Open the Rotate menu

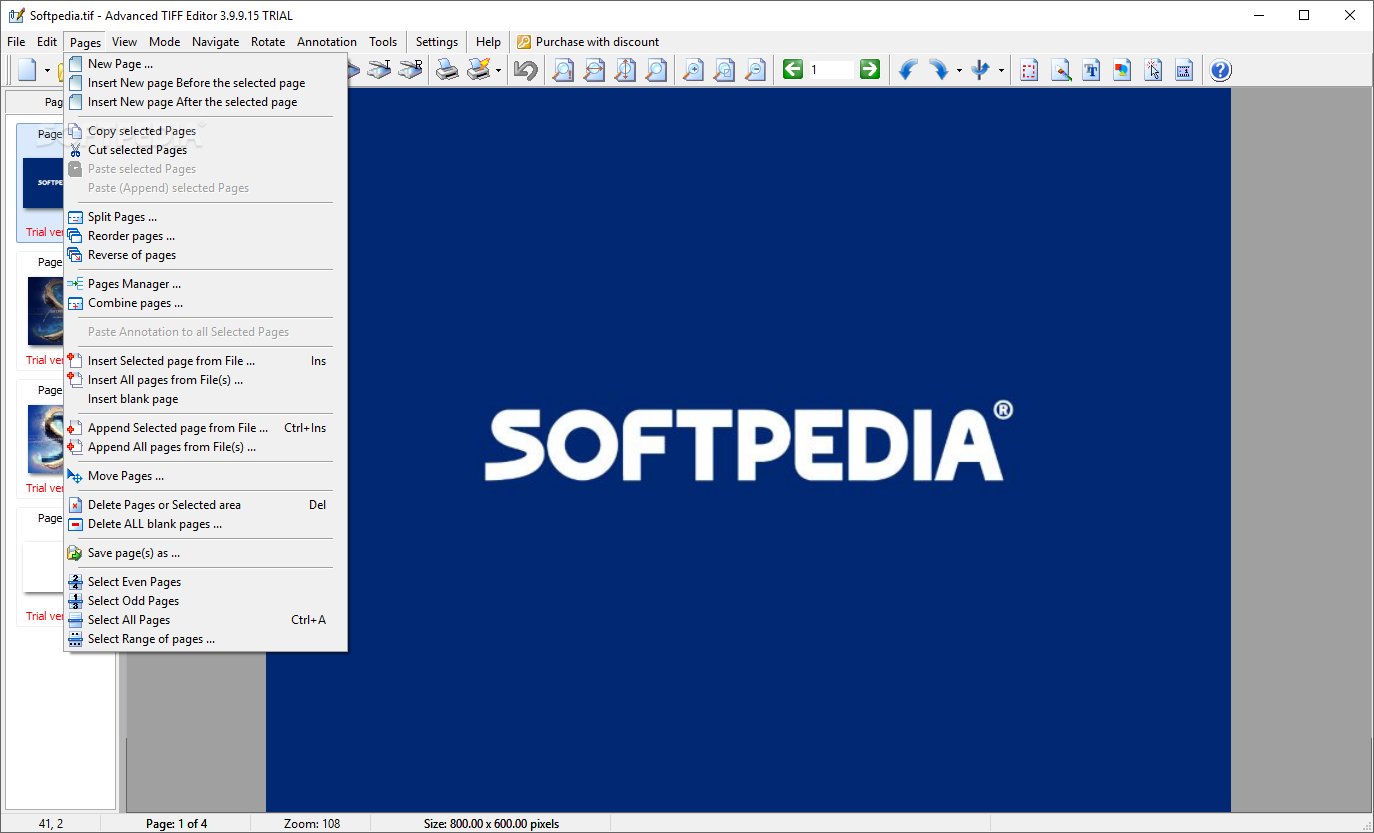(268, 42)
